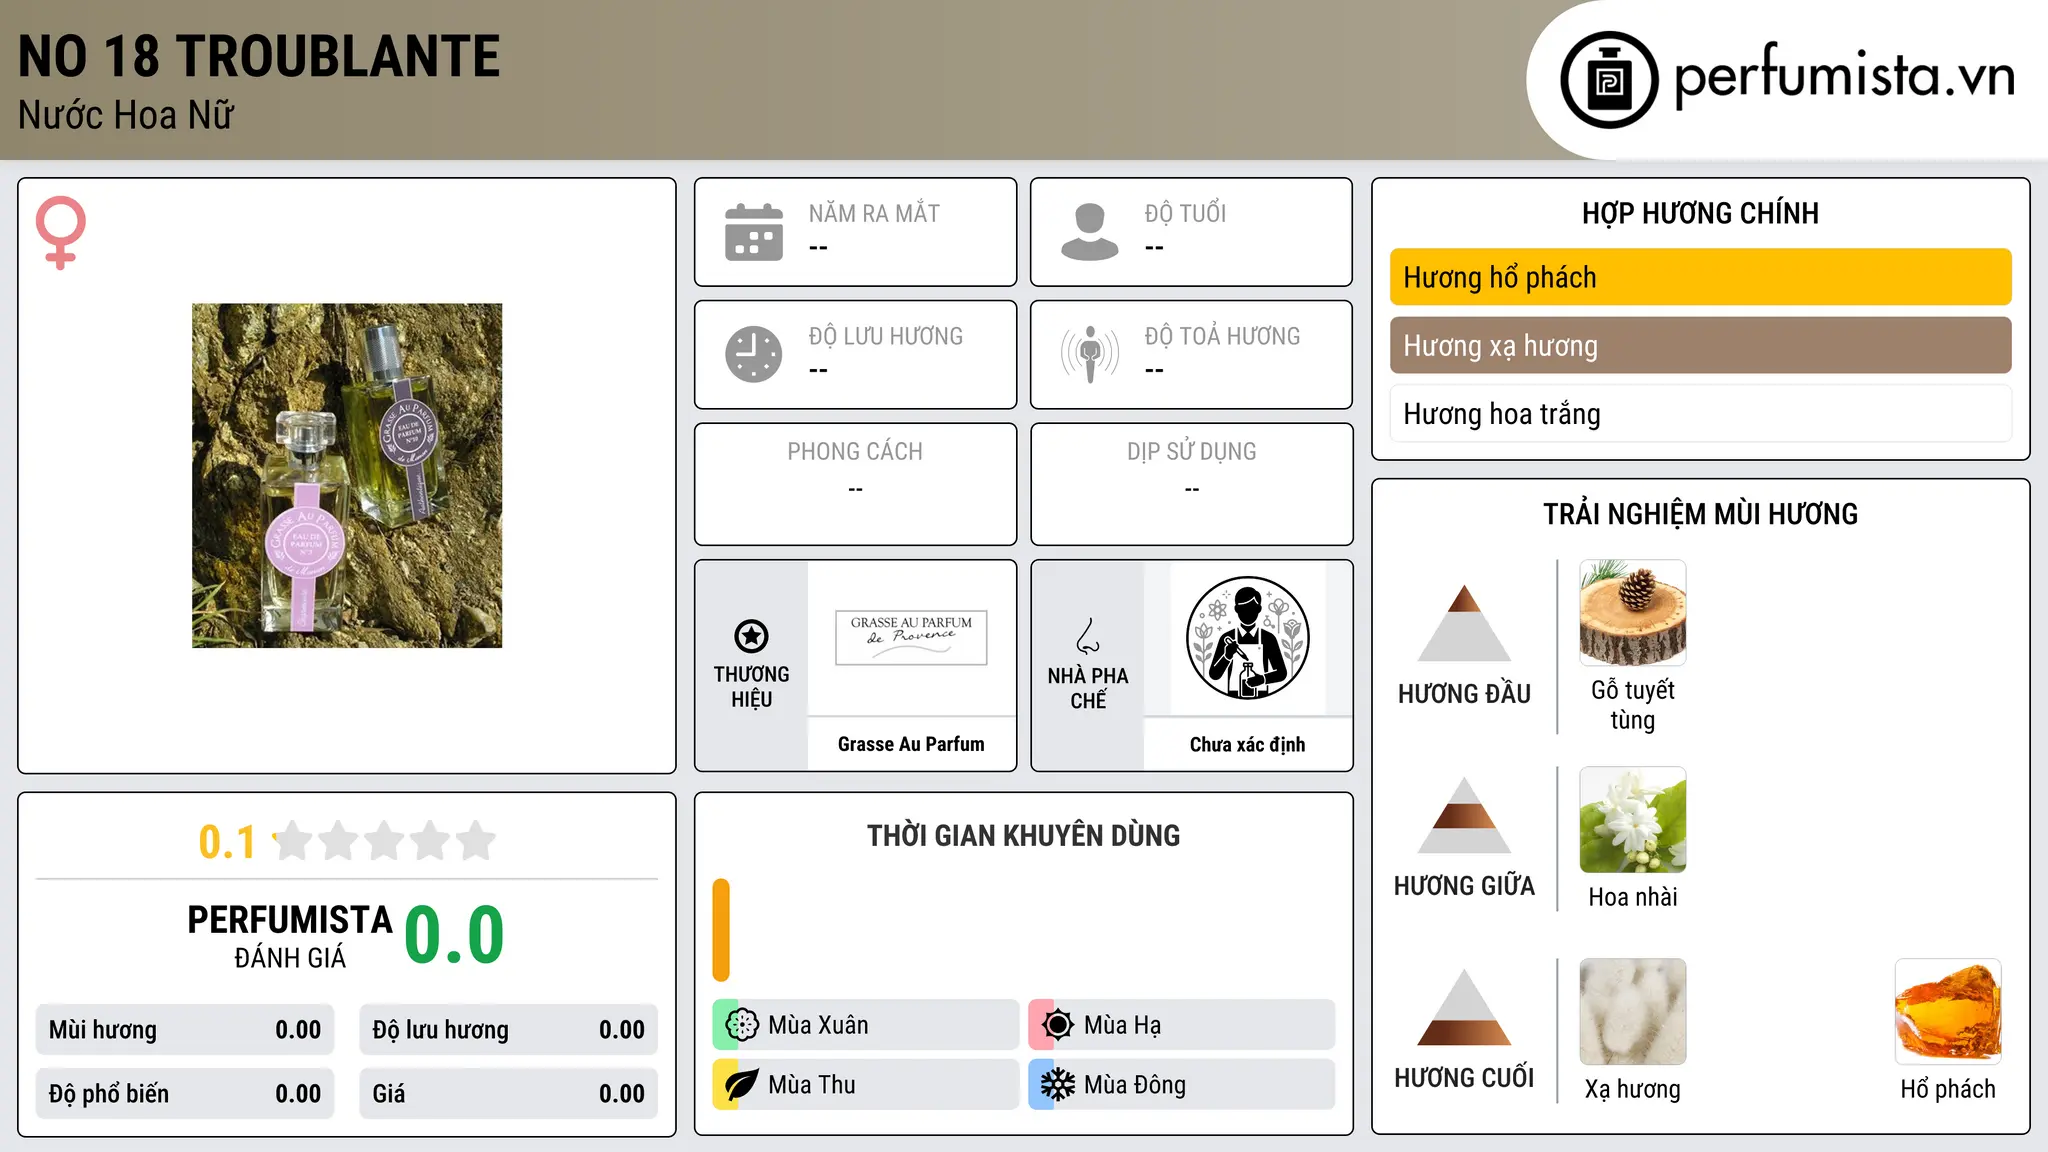Viewport: 2048px width, 1152px height.
Task: Select the Xạ hương note image
Action: tap(1632, 1012)
